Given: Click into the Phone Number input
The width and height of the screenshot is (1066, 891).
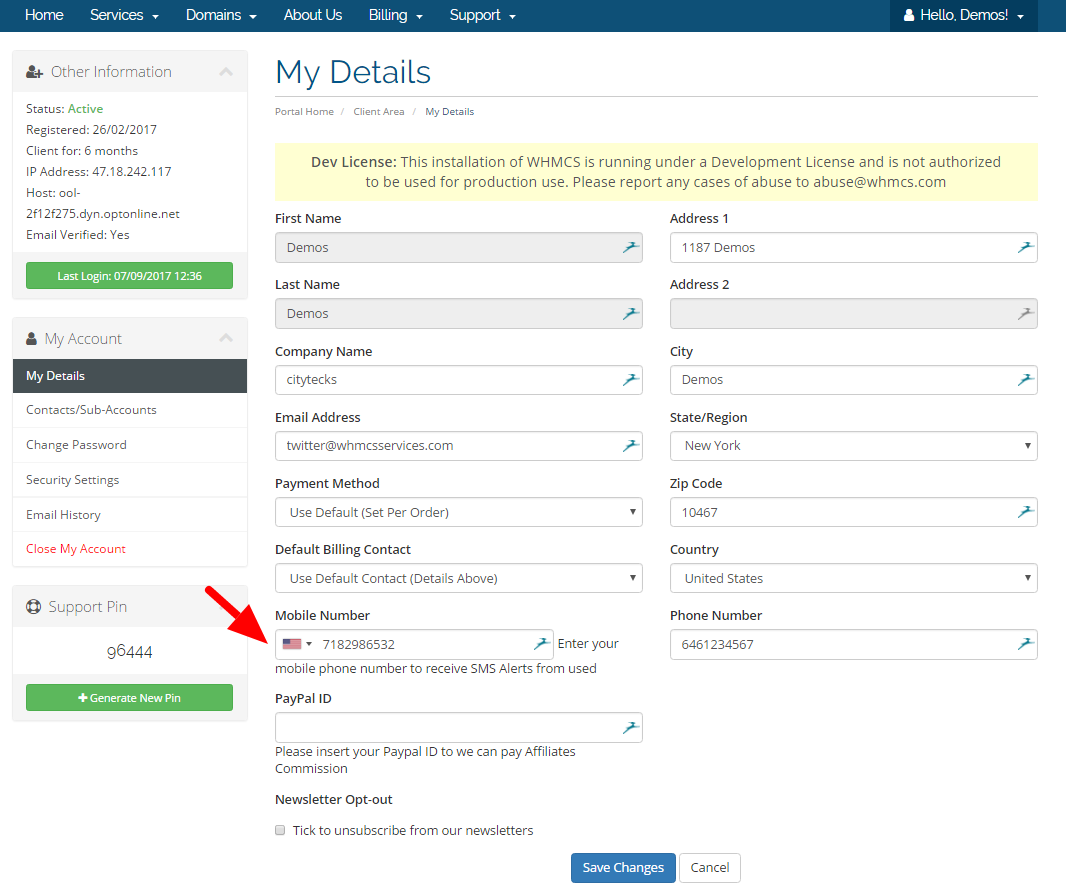Looking at the screenshot, I should [854, 644].
